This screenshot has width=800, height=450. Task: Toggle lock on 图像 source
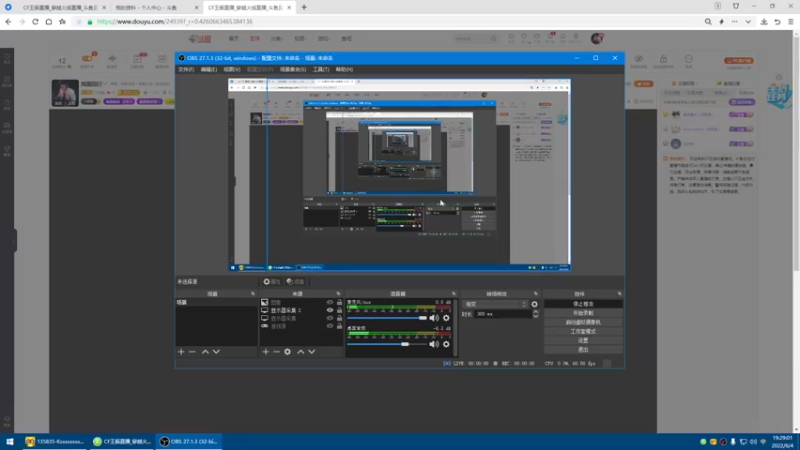339,303
